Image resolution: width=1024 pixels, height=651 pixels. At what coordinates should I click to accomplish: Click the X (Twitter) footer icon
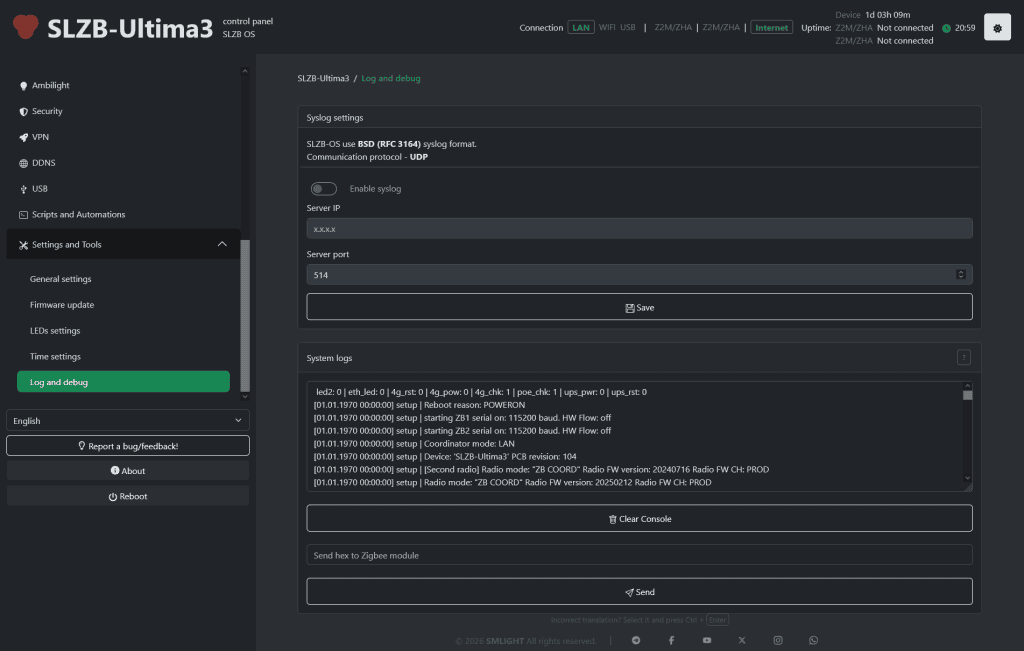tap(742, 640)
